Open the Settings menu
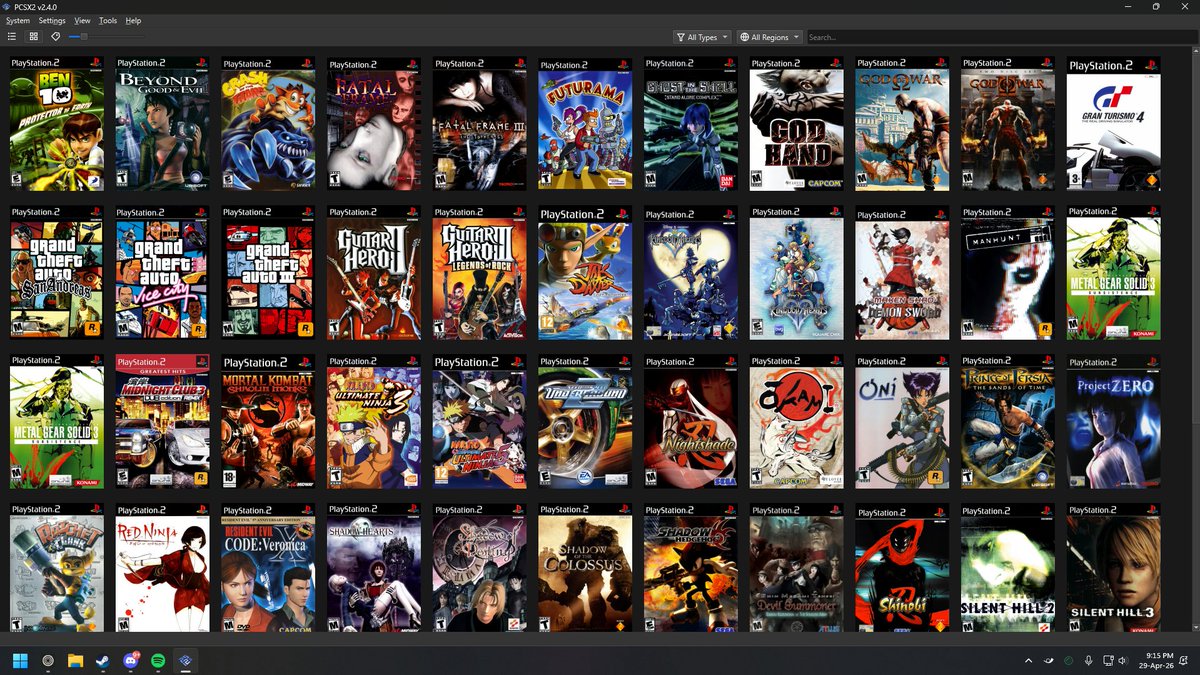The image size is (1200, 675). (52, 20)
